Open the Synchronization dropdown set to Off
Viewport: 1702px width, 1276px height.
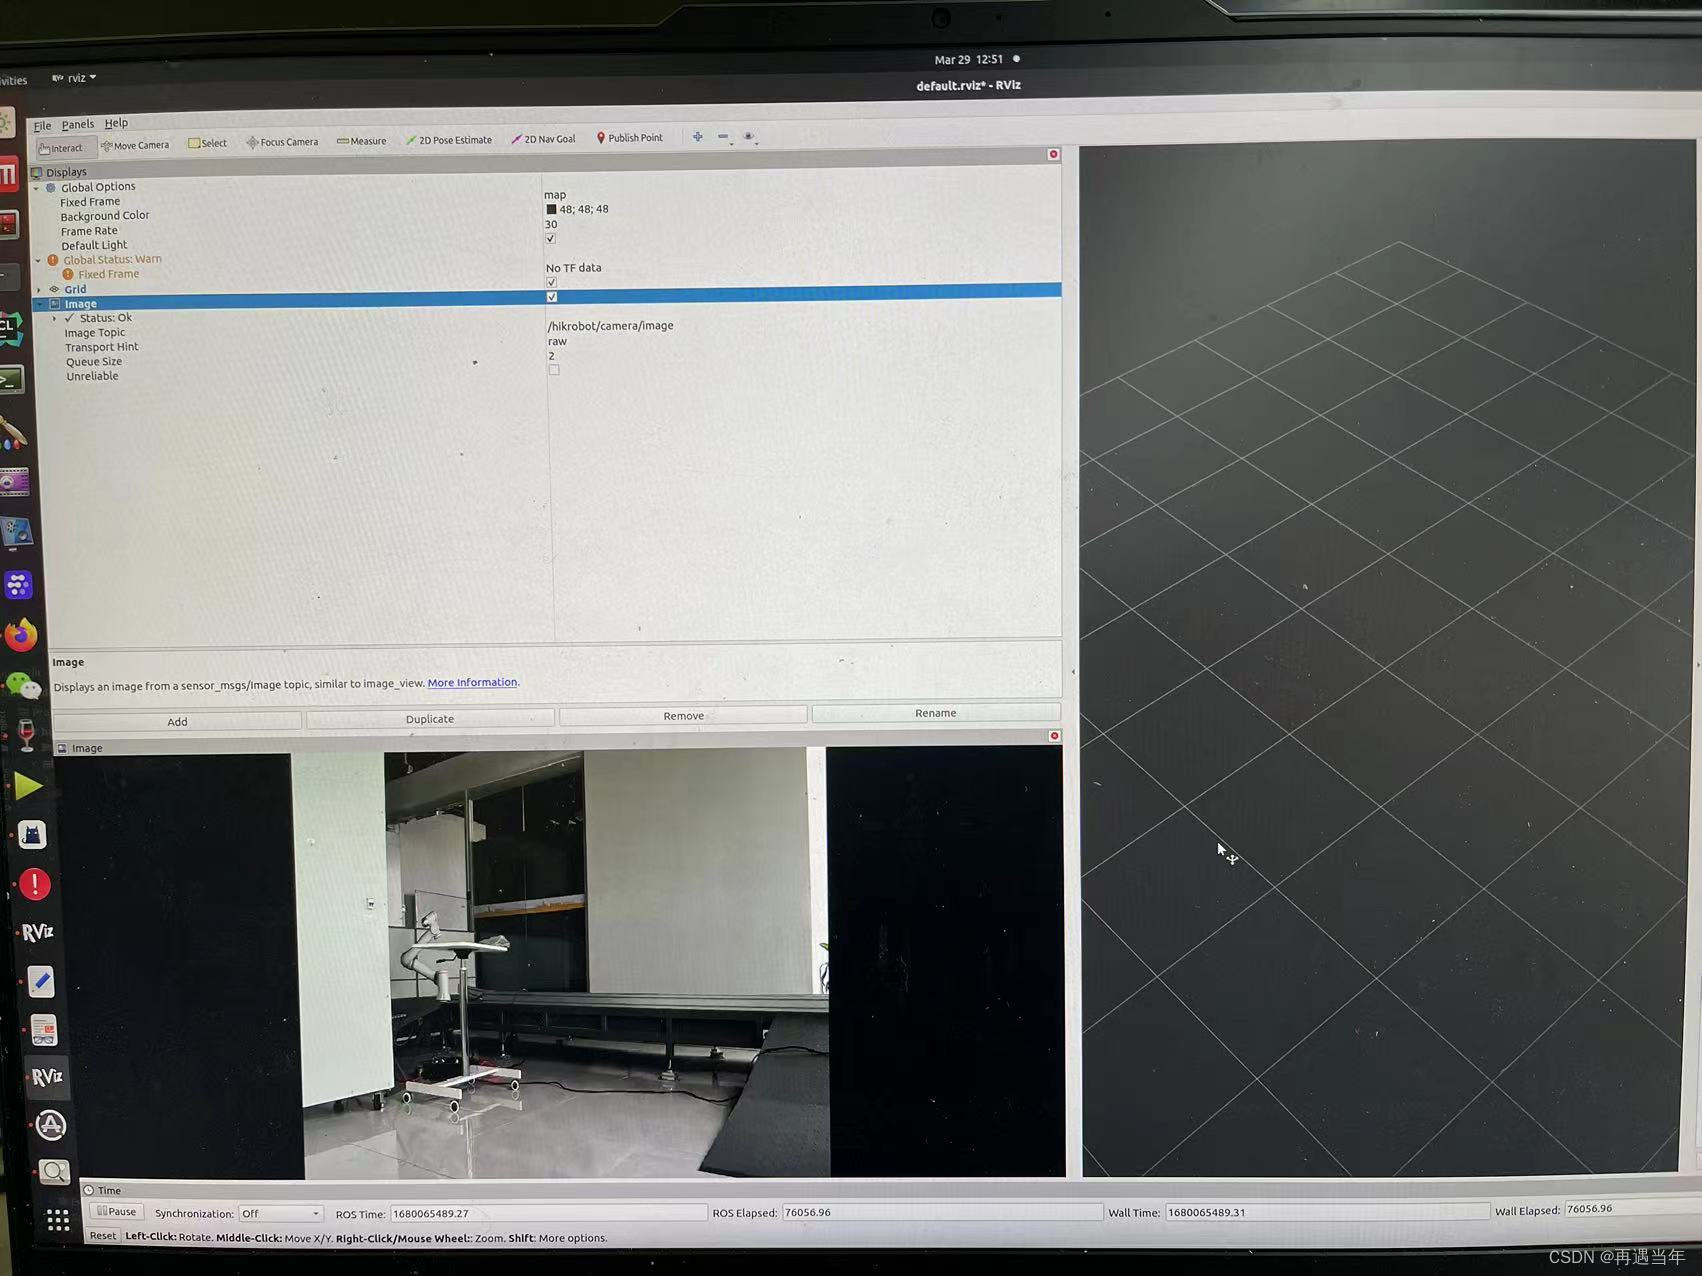tap(280, 1214)
